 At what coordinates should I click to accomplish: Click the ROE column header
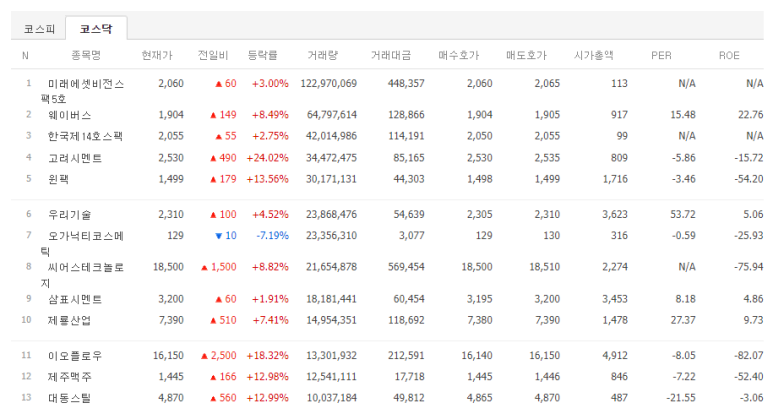729,55
